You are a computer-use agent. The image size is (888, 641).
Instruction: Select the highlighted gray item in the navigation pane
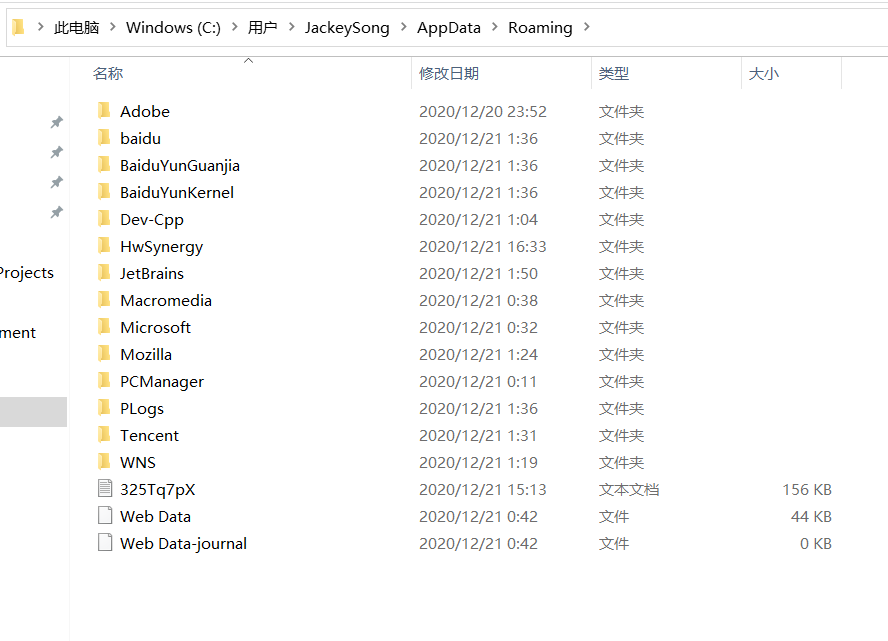tap(33, 412)
